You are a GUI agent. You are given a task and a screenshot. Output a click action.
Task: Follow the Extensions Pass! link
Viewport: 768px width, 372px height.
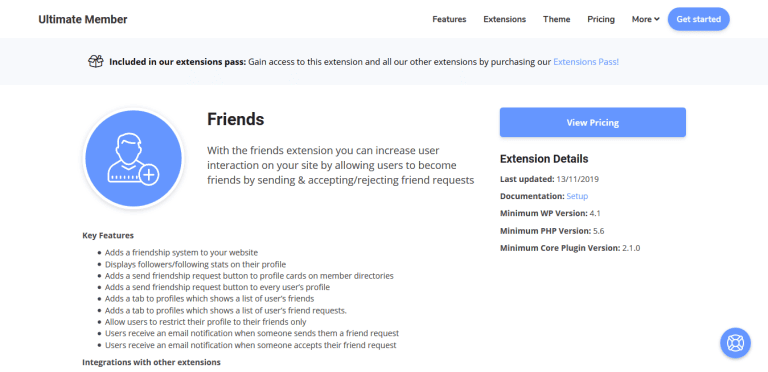tap(586, 62)
